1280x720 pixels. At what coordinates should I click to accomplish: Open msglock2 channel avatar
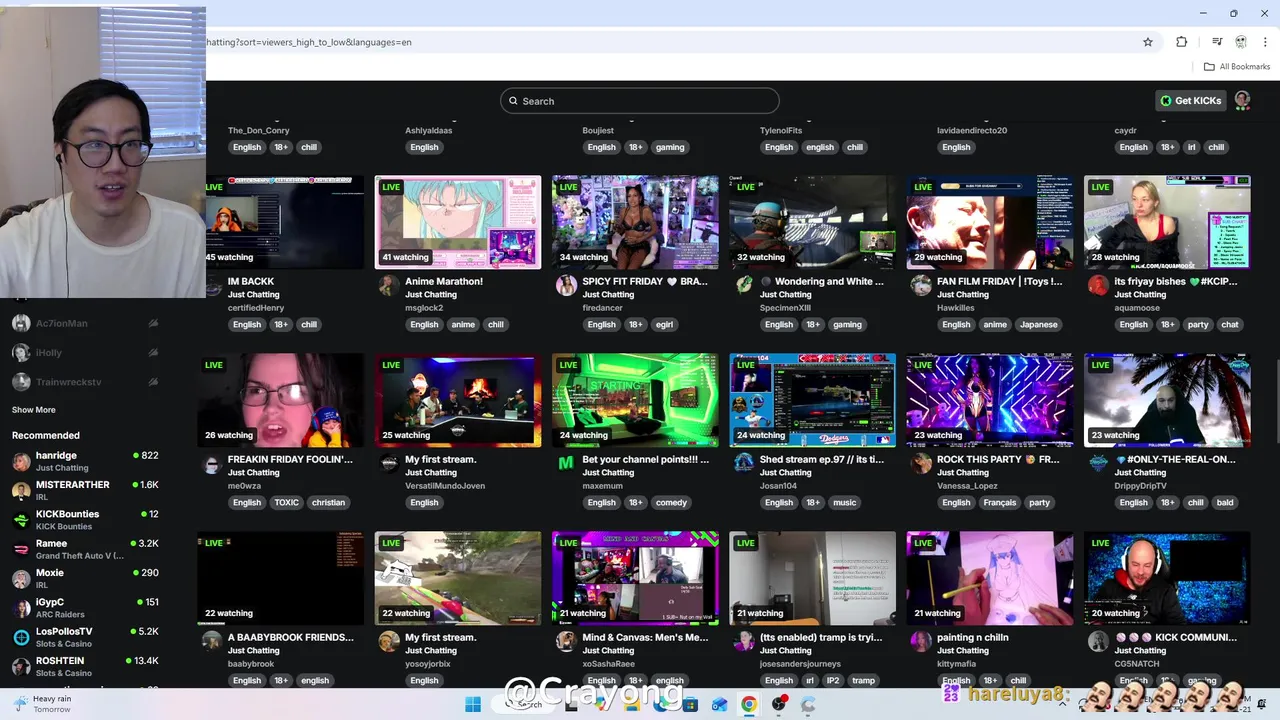388,285
